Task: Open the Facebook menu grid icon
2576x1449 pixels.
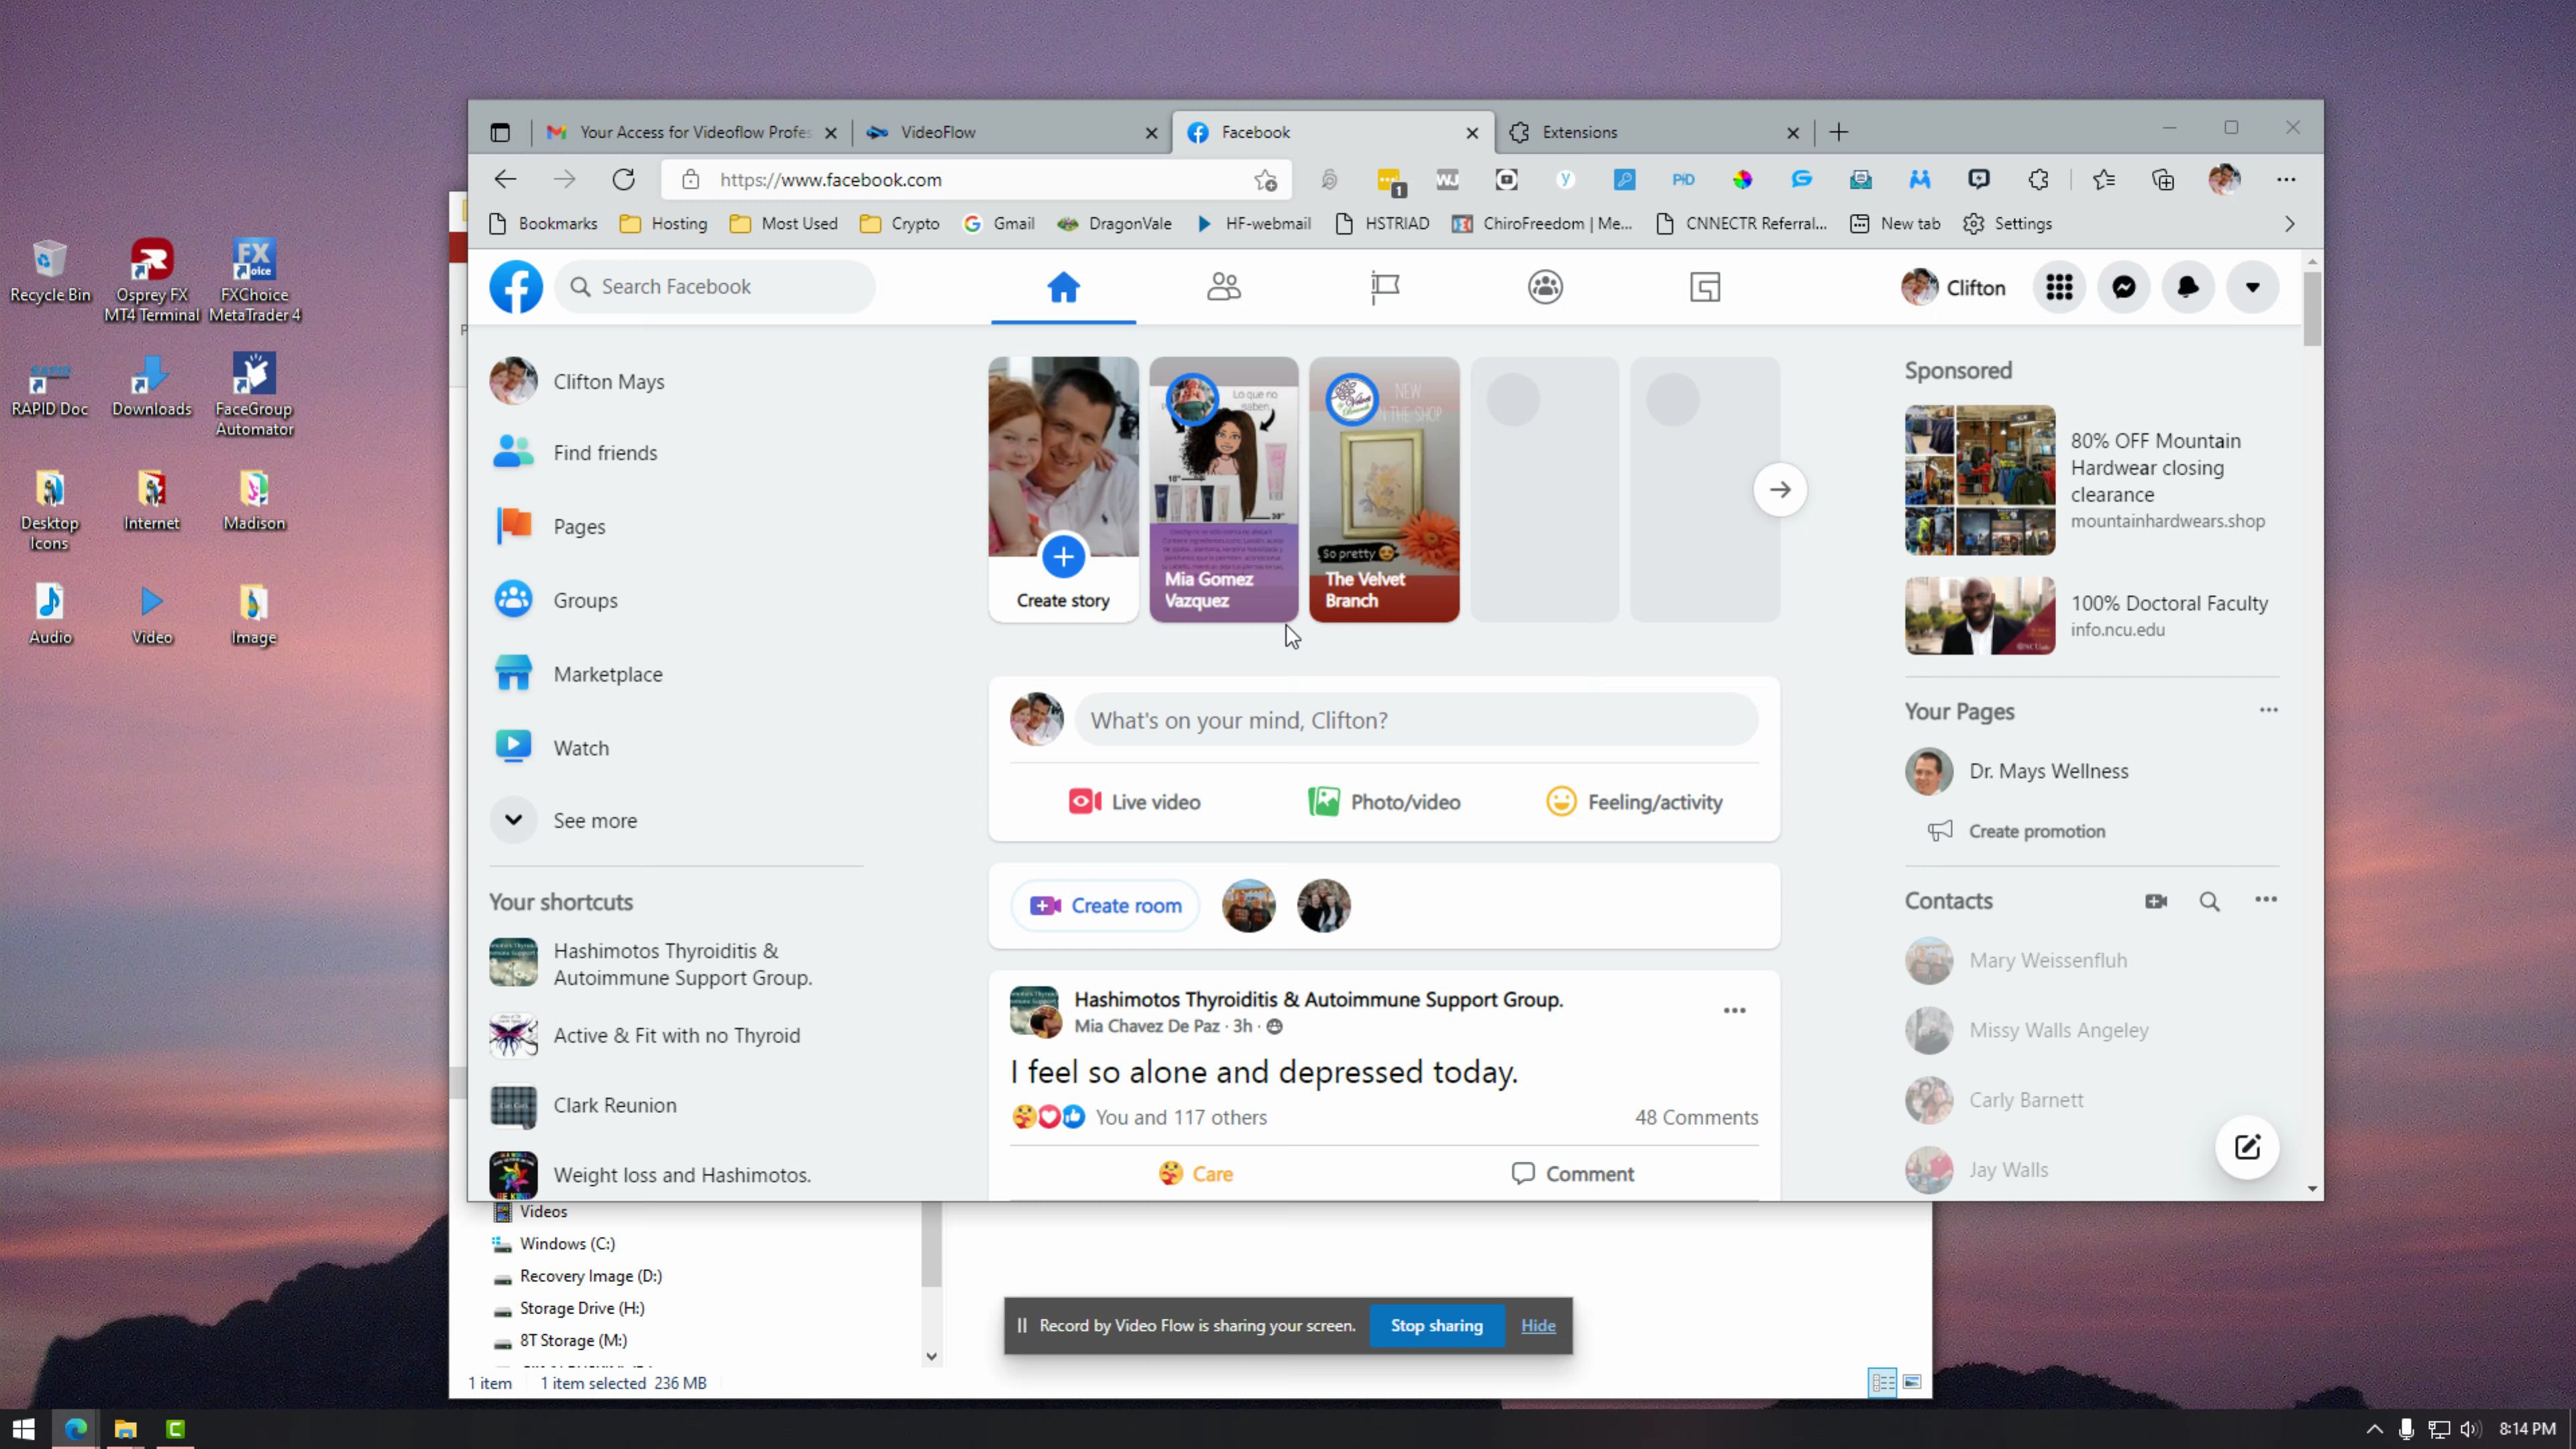Action: tap(2059, 288)
